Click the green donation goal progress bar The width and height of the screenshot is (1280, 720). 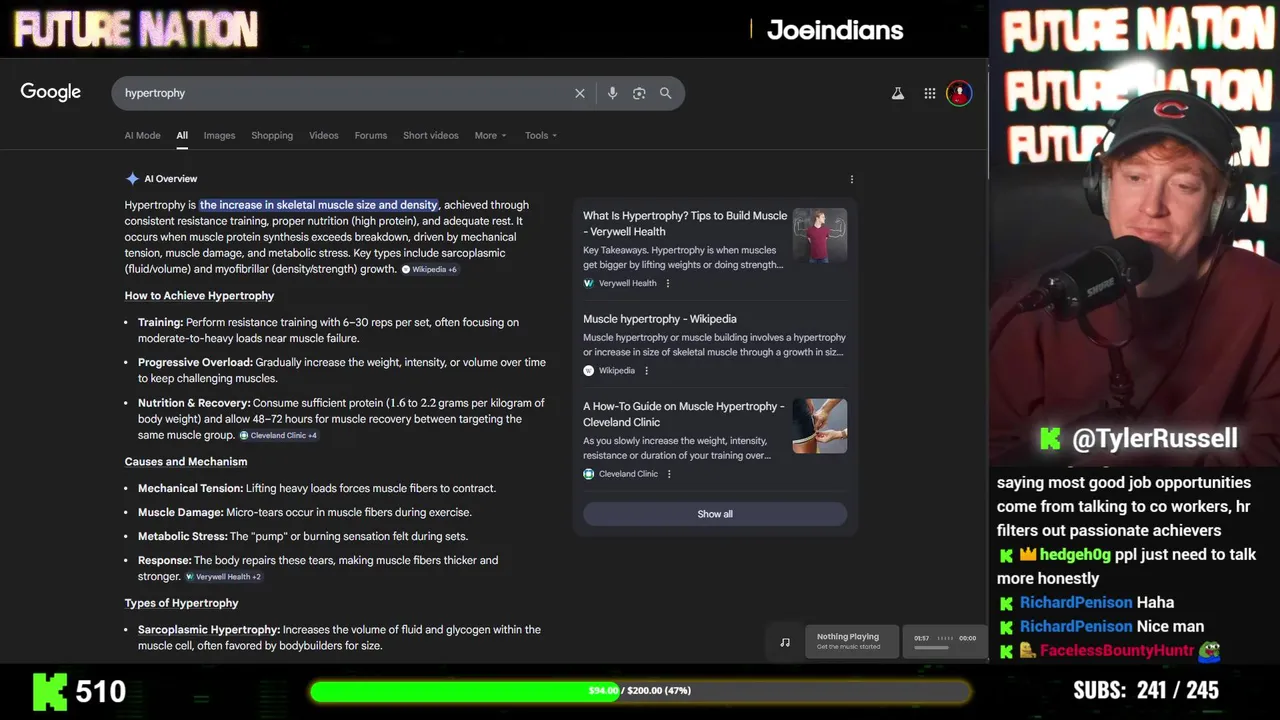(640, 691)
